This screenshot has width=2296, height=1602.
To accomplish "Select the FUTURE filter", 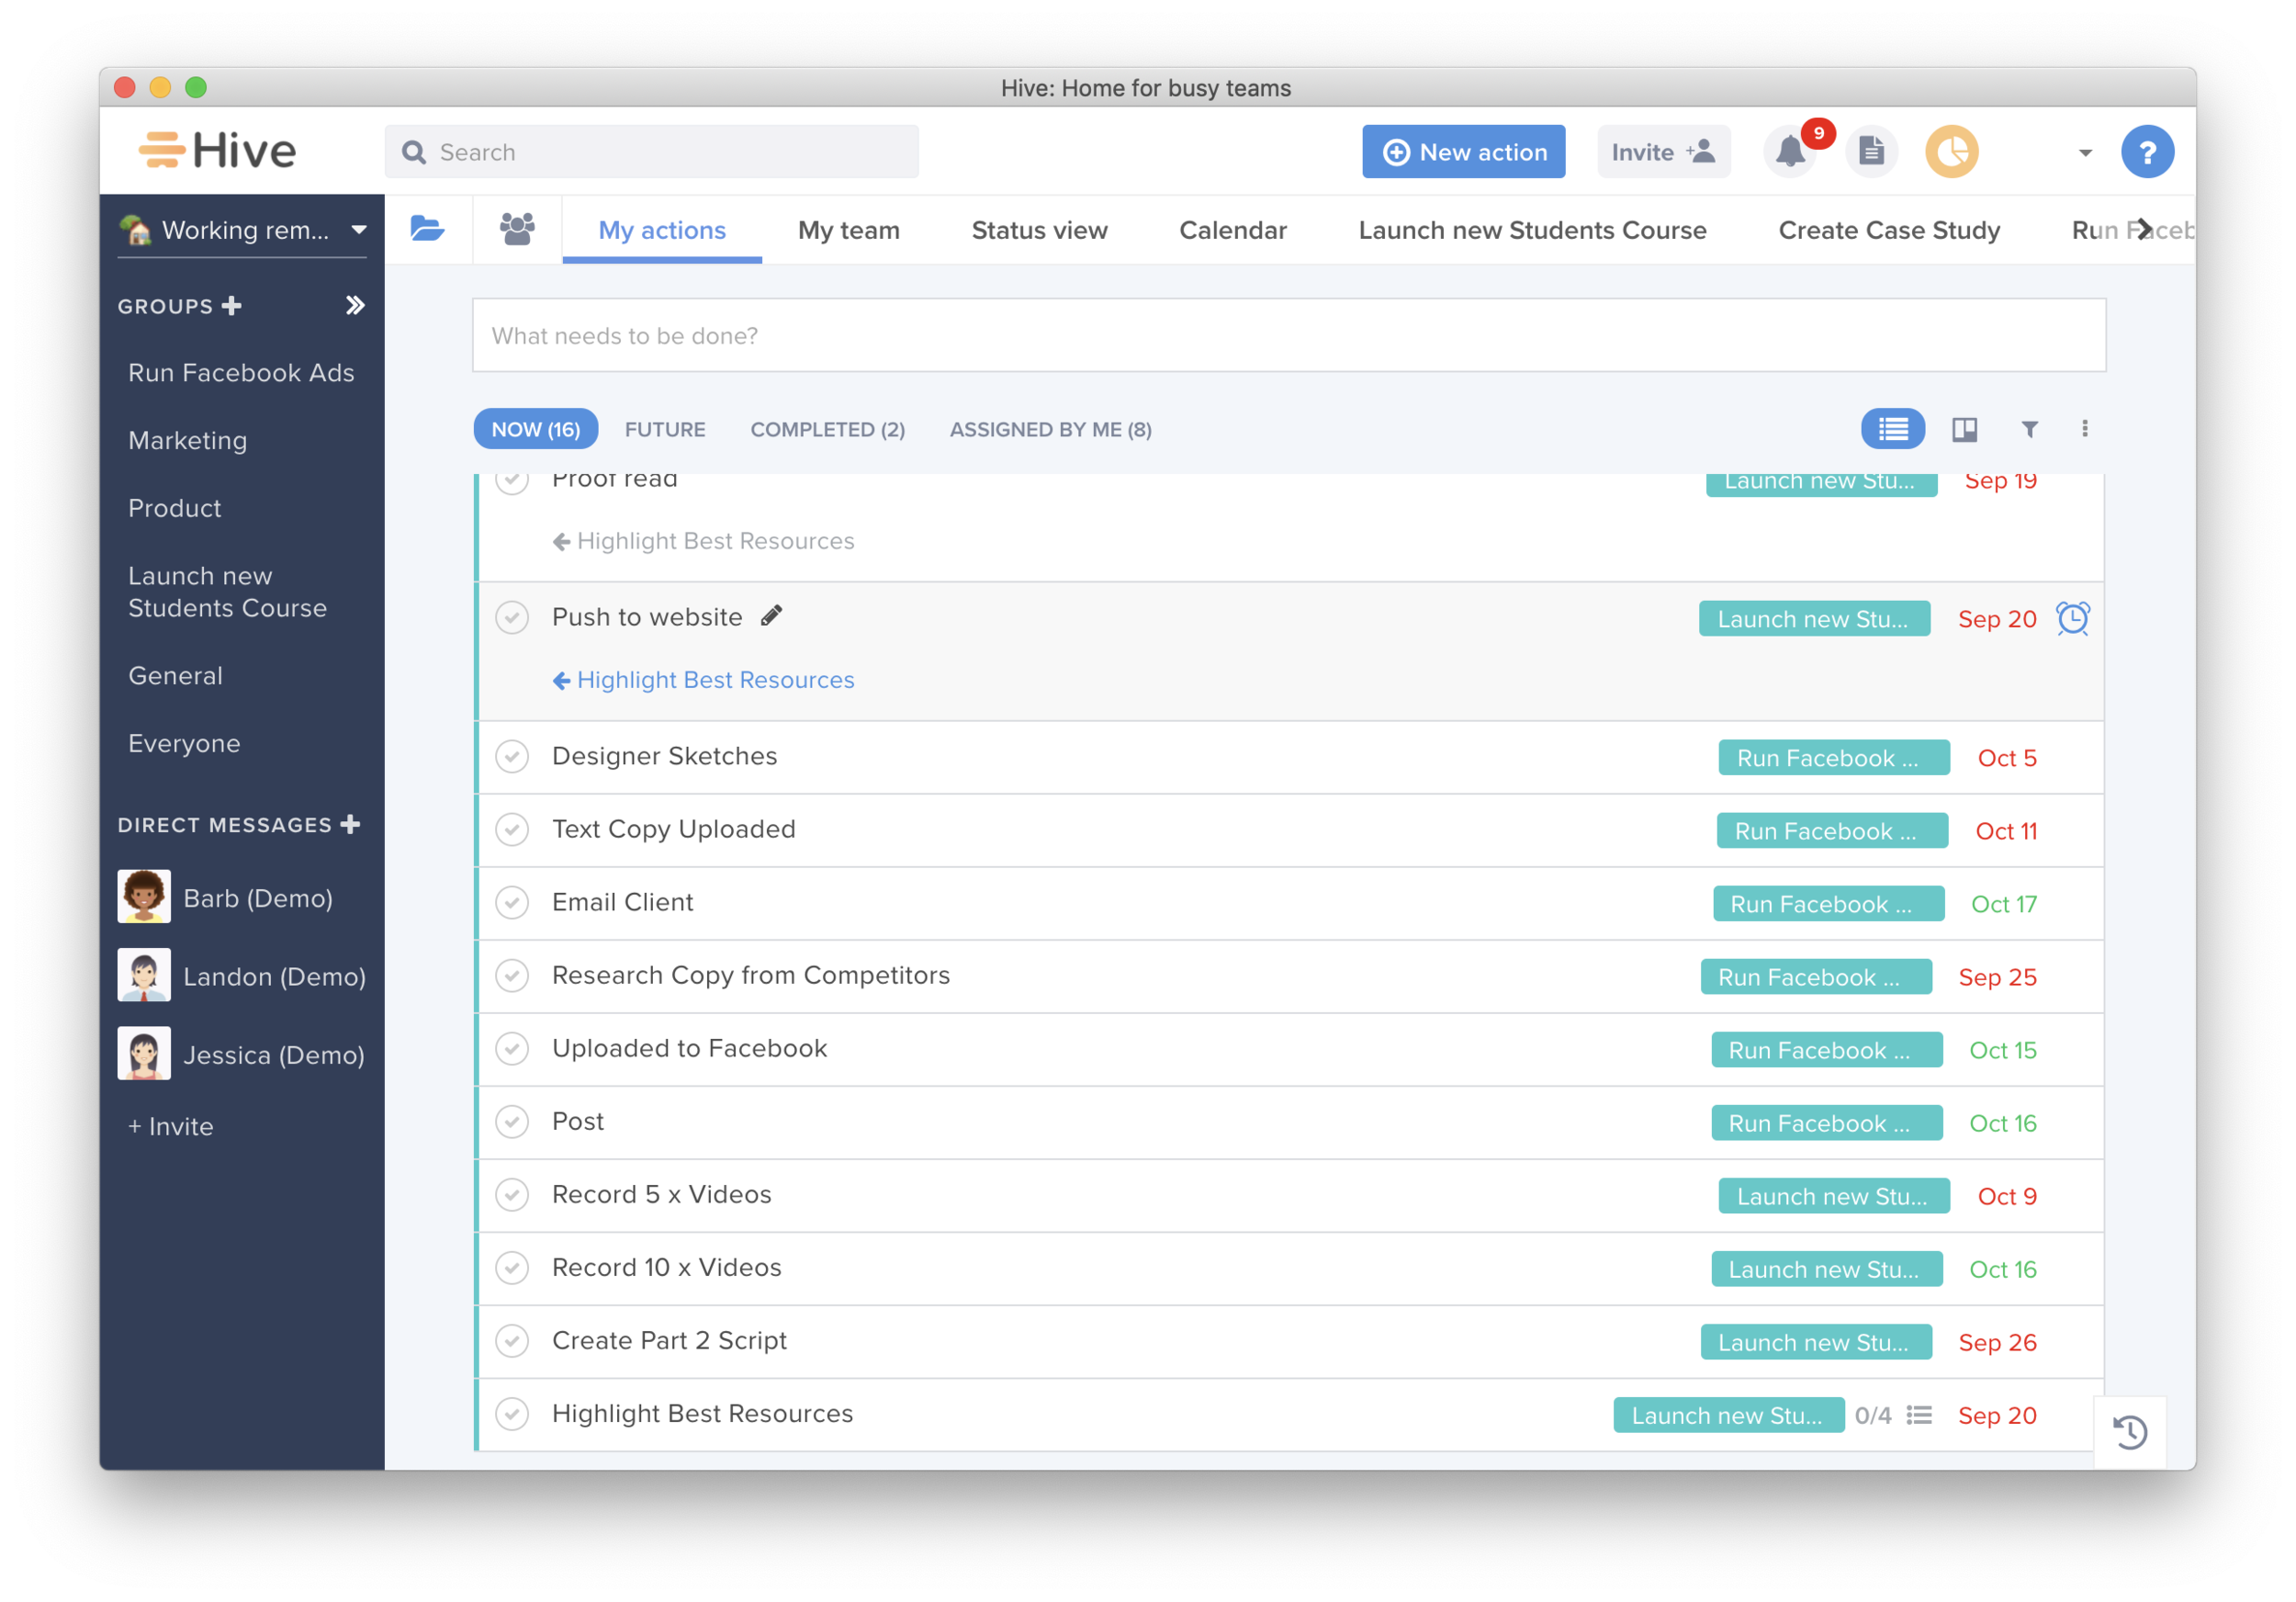I will tap(665, 429).
